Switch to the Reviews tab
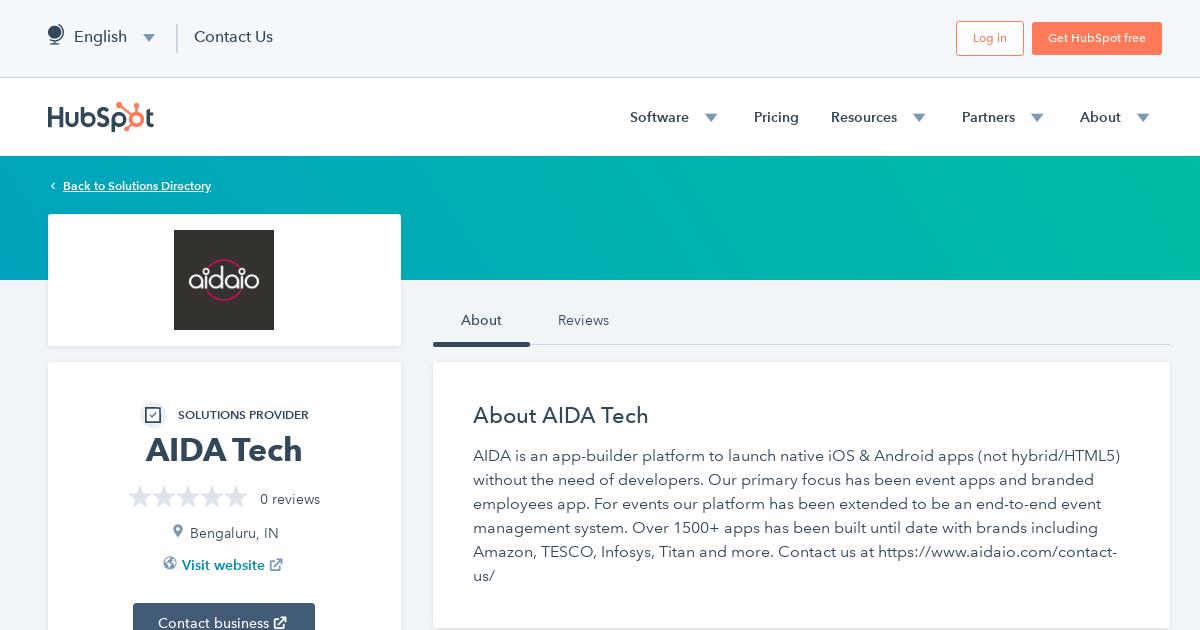The width and height of the screenshot is (1200, 630). tap(583, 320)
